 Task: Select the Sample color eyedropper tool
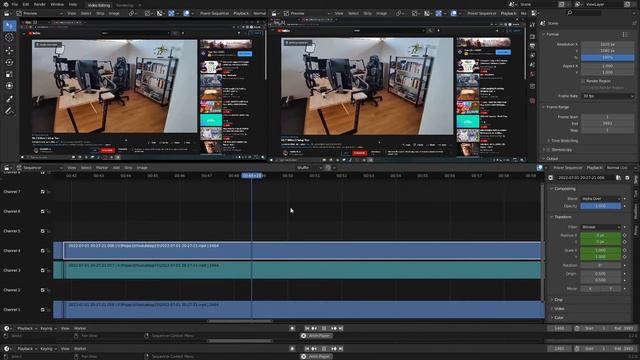(9, 99)
